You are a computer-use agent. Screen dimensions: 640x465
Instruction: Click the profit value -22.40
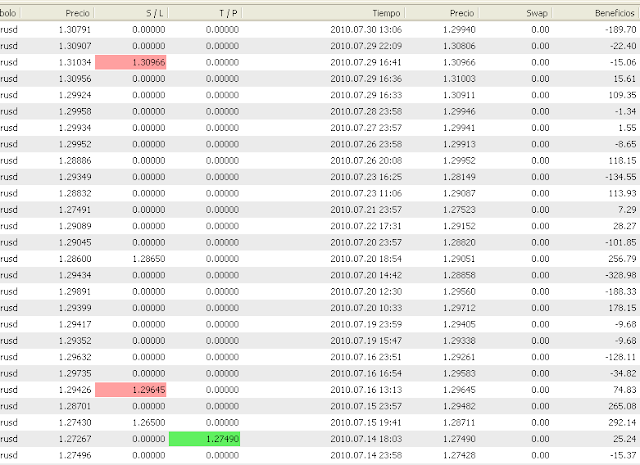[x=623, y=46]
